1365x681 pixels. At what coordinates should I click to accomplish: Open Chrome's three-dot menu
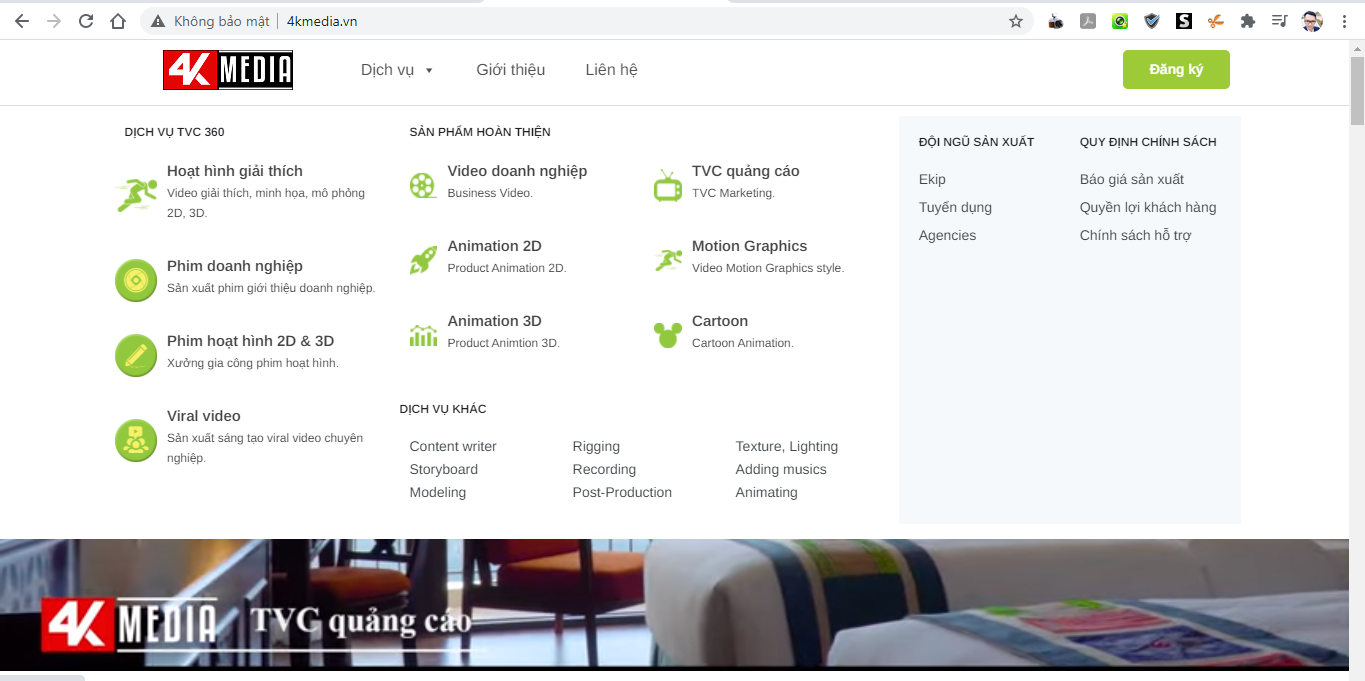pyautogui.click(x=1345, y=21)
